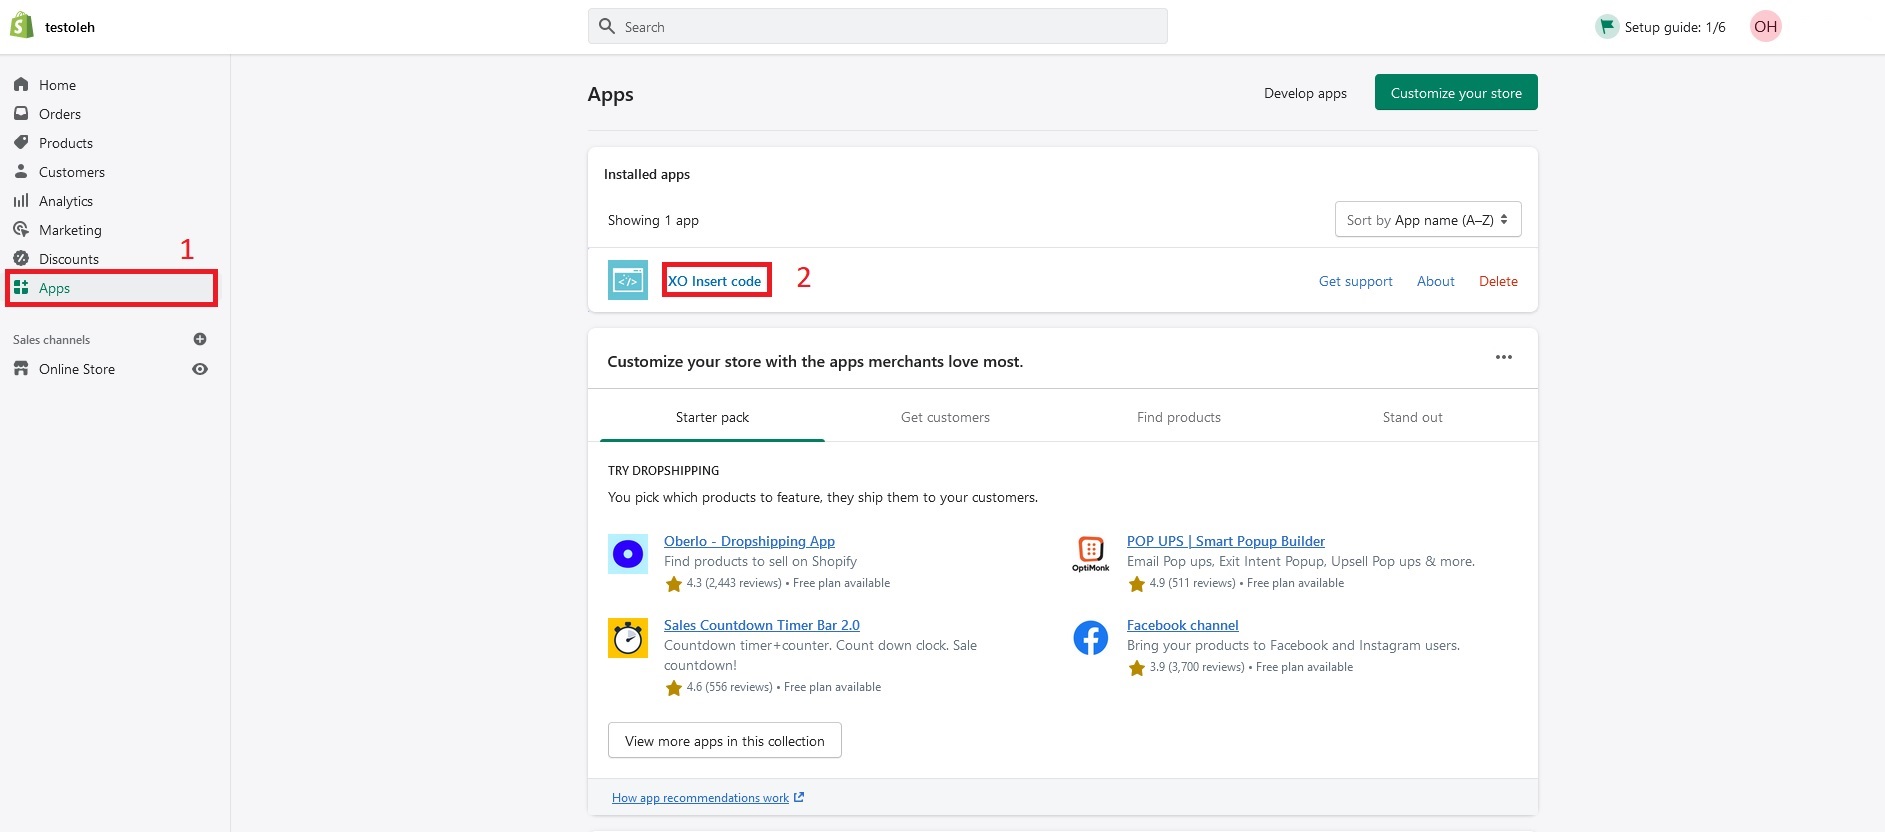Click the Oberlo 4.3 rating star

pyautogui.click(x=674, y=584)
